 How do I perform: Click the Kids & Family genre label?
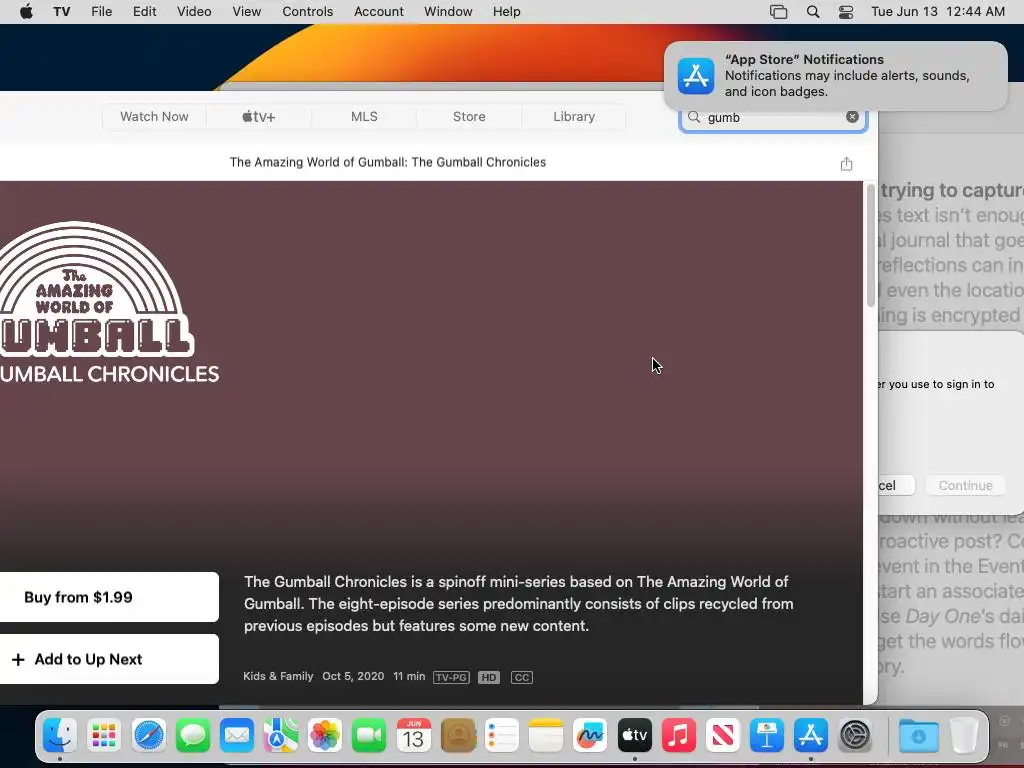[x=278, y=677]
